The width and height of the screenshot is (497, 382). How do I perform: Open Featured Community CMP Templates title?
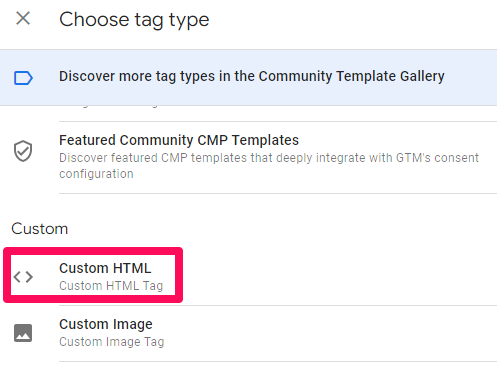pos(179,140)
